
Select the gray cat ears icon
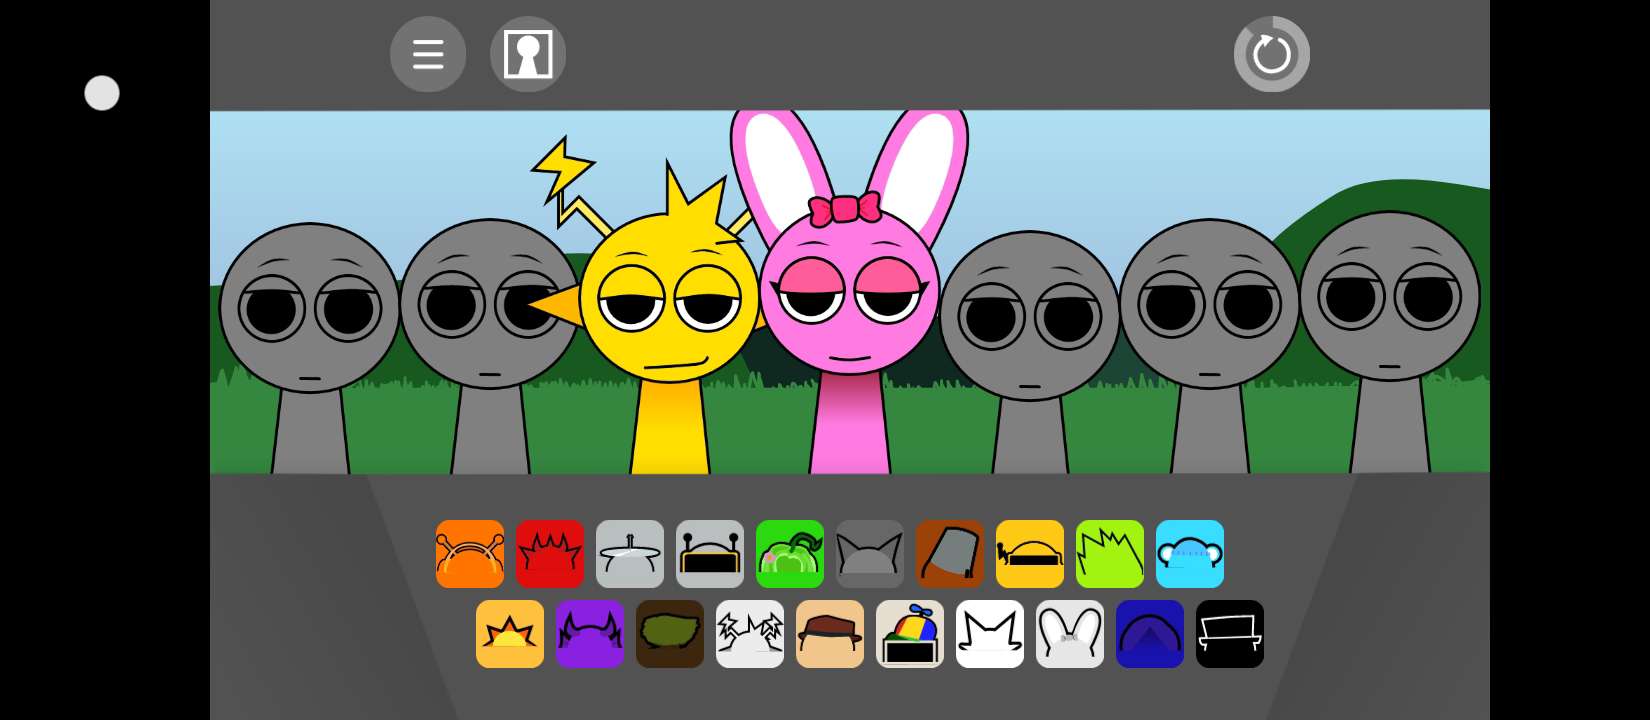click(870, 554)
